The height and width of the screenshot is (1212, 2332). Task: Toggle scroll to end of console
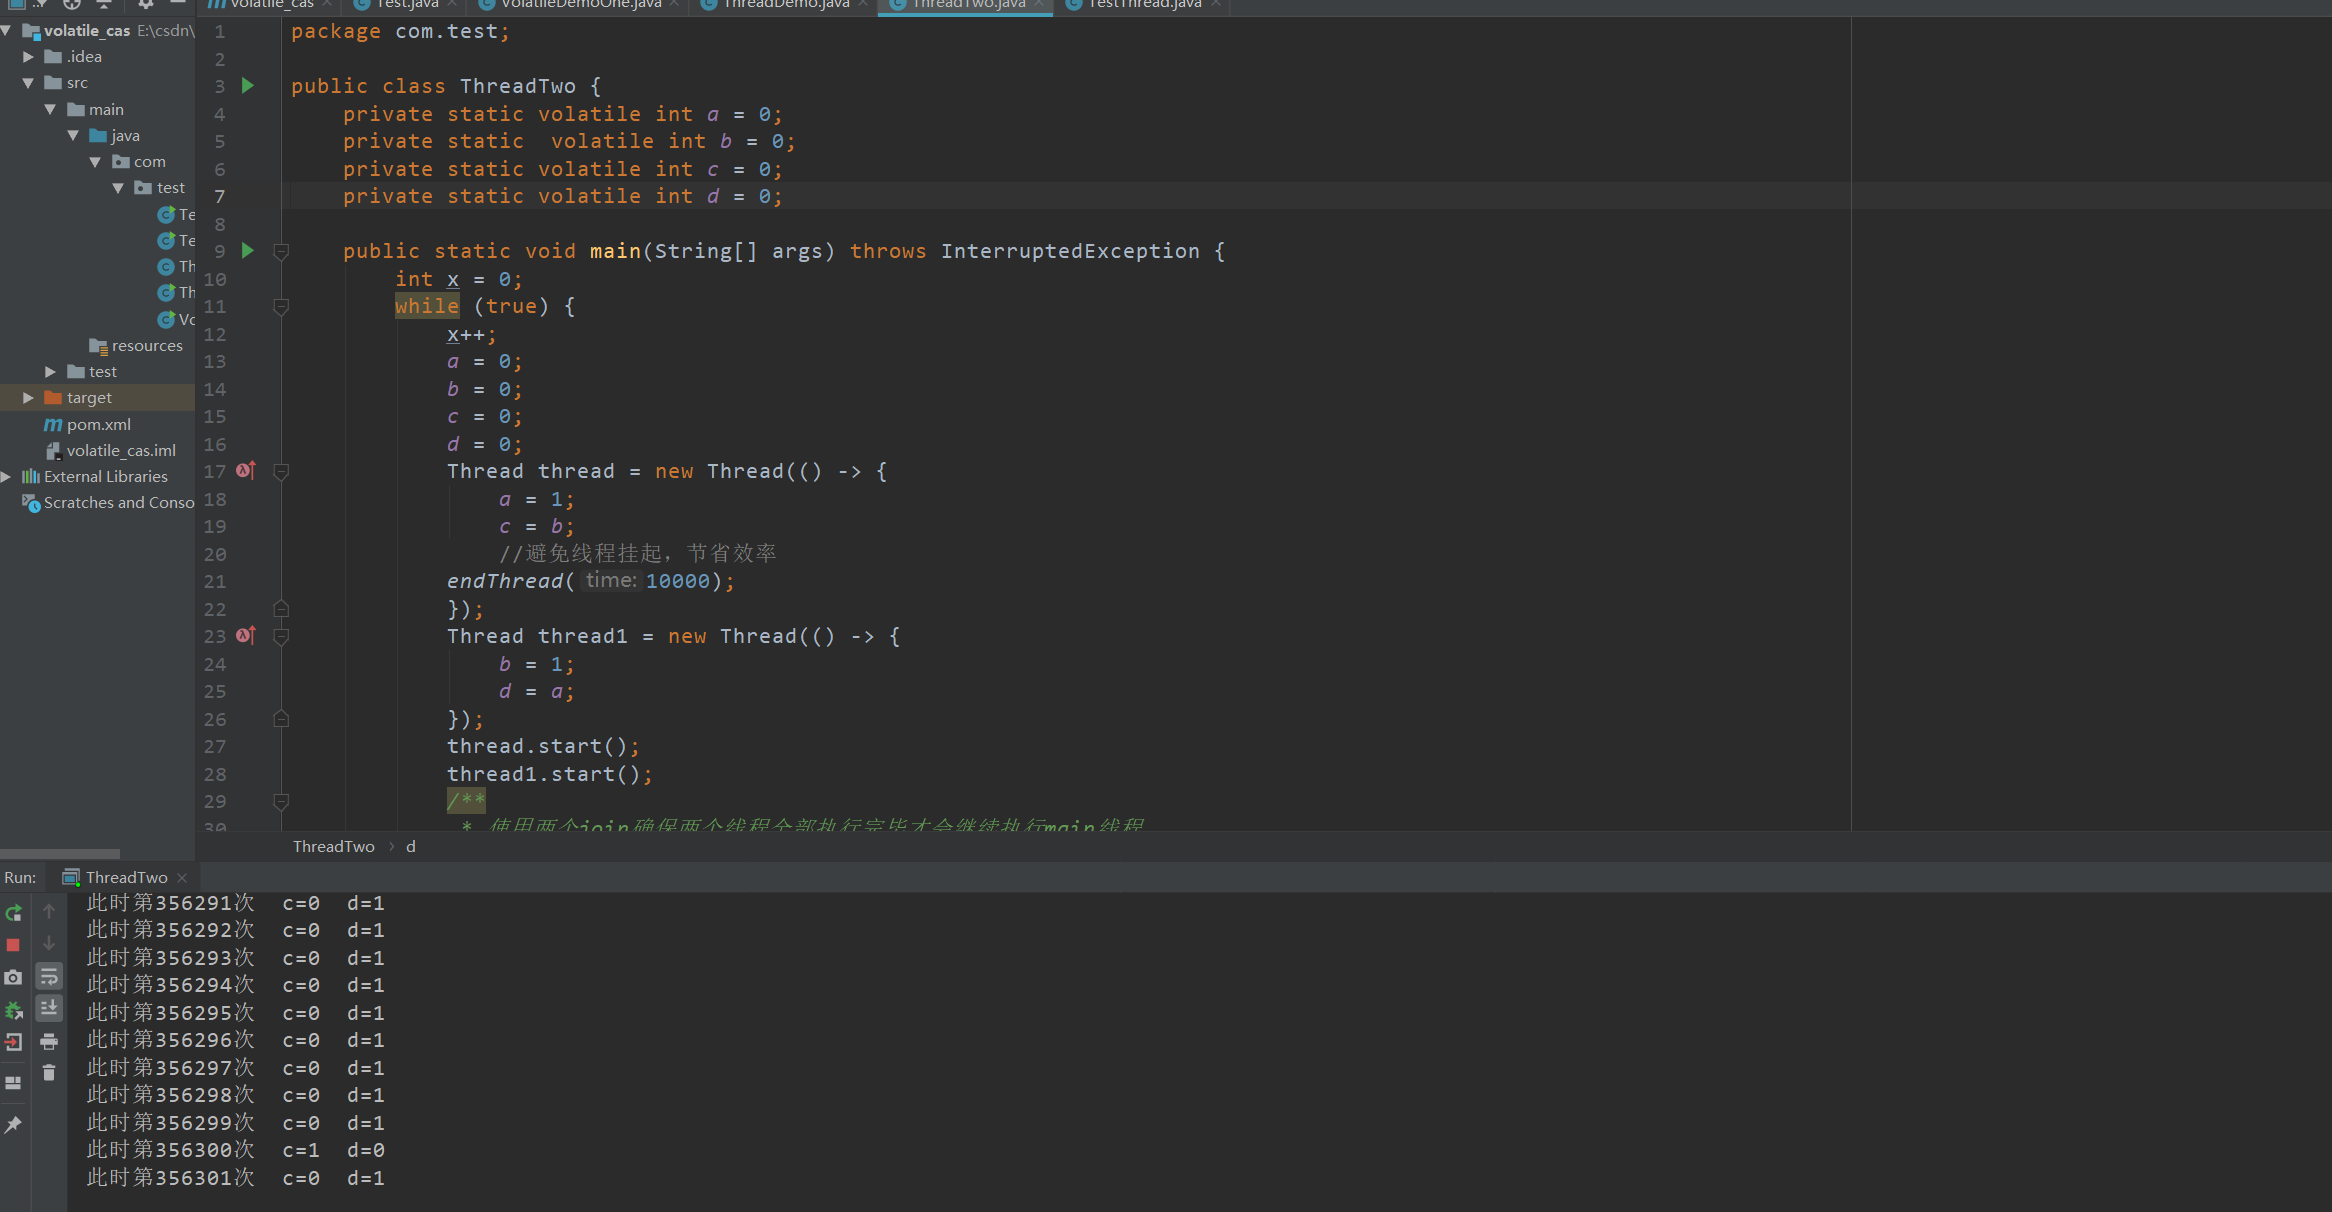tap(48, 1009)
